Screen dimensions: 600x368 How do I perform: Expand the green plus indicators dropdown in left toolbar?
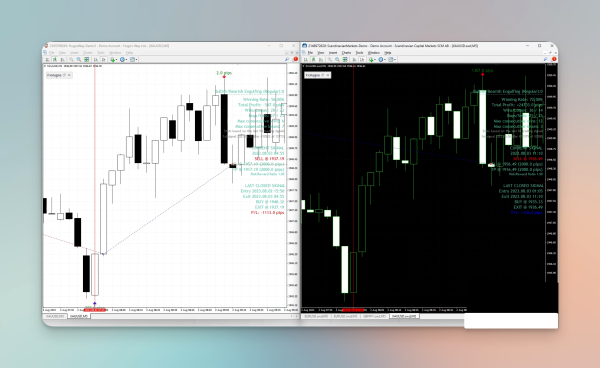(114, 60)
